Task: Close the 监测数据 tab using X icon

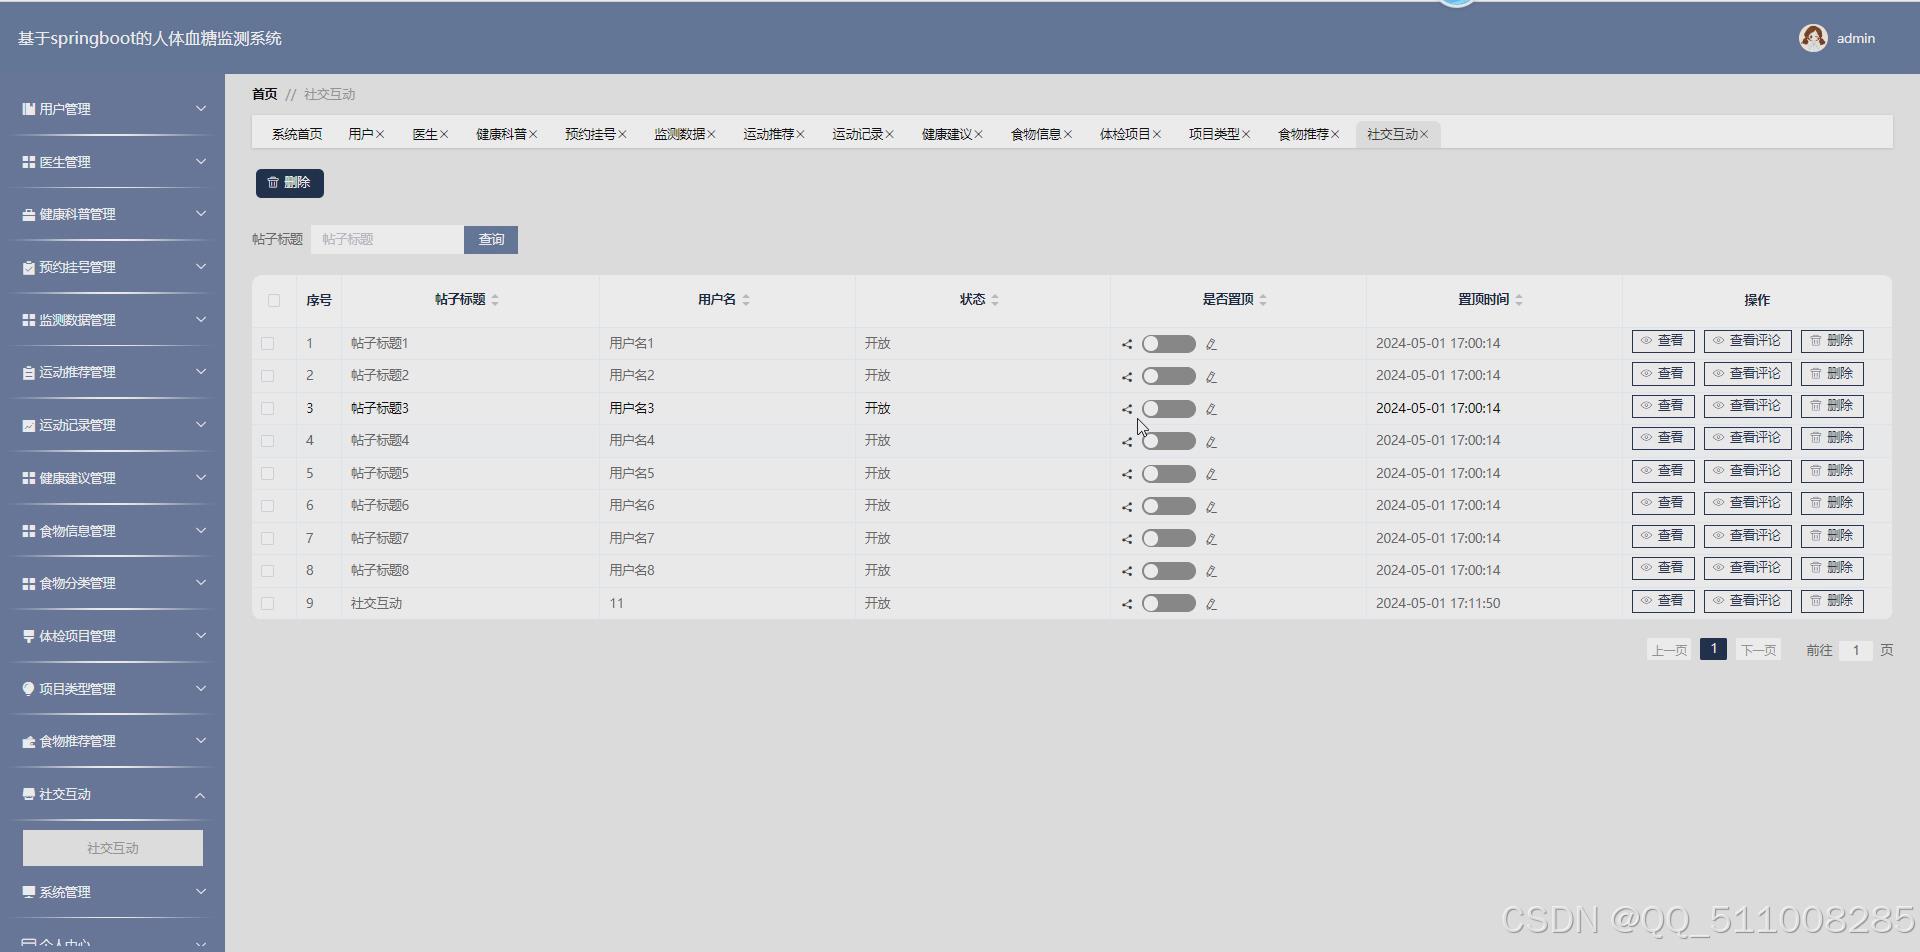Action: tap(712, 135)
